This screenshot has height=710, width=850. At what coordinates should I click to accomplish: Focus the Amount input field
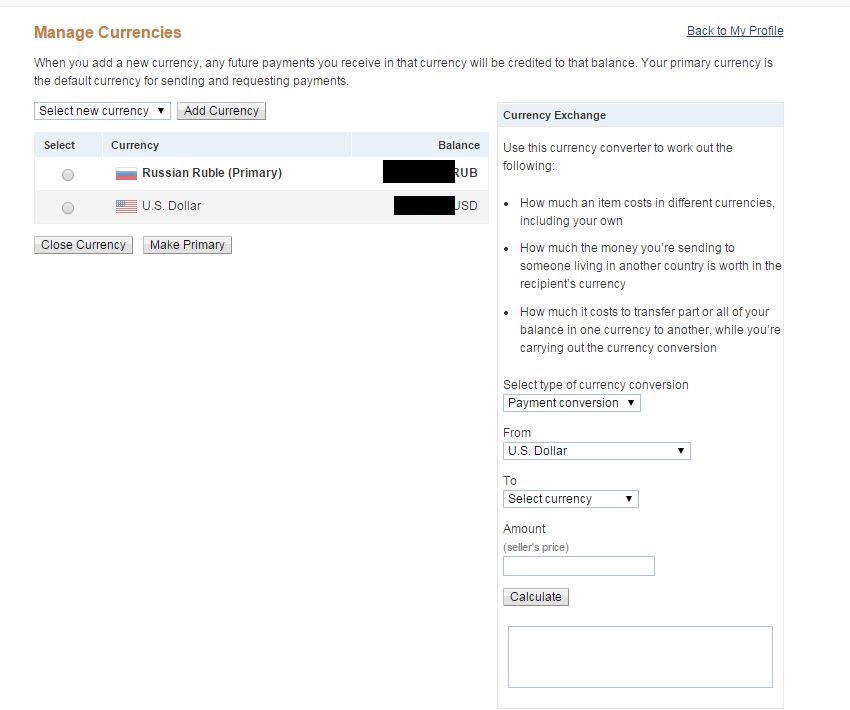click(x=578, y=566)
